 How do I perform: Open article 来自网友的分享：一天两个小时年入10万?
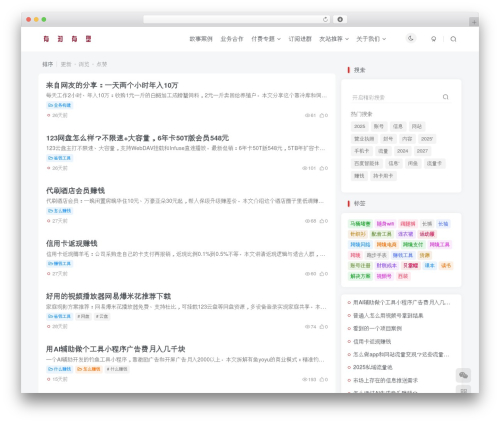[x=112, y=85]
